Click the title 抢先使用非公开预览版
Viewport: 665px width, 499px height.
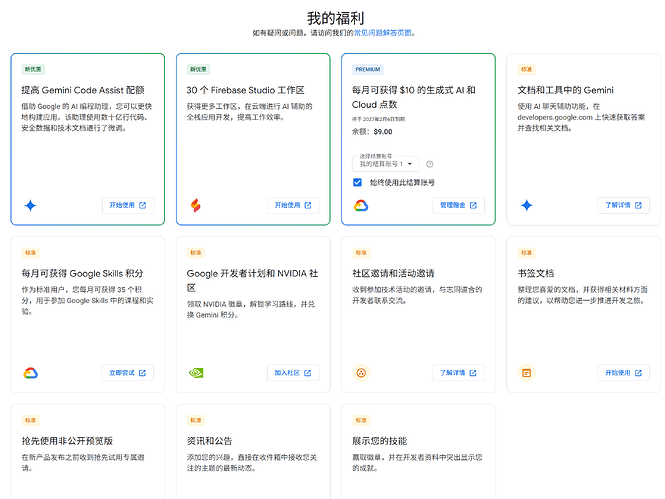coord(67,441)
